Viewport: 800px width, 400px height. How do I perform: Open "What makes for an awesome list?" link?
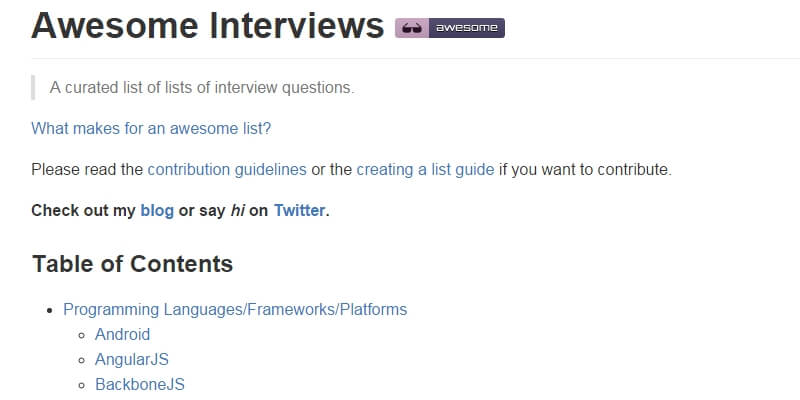151,128
